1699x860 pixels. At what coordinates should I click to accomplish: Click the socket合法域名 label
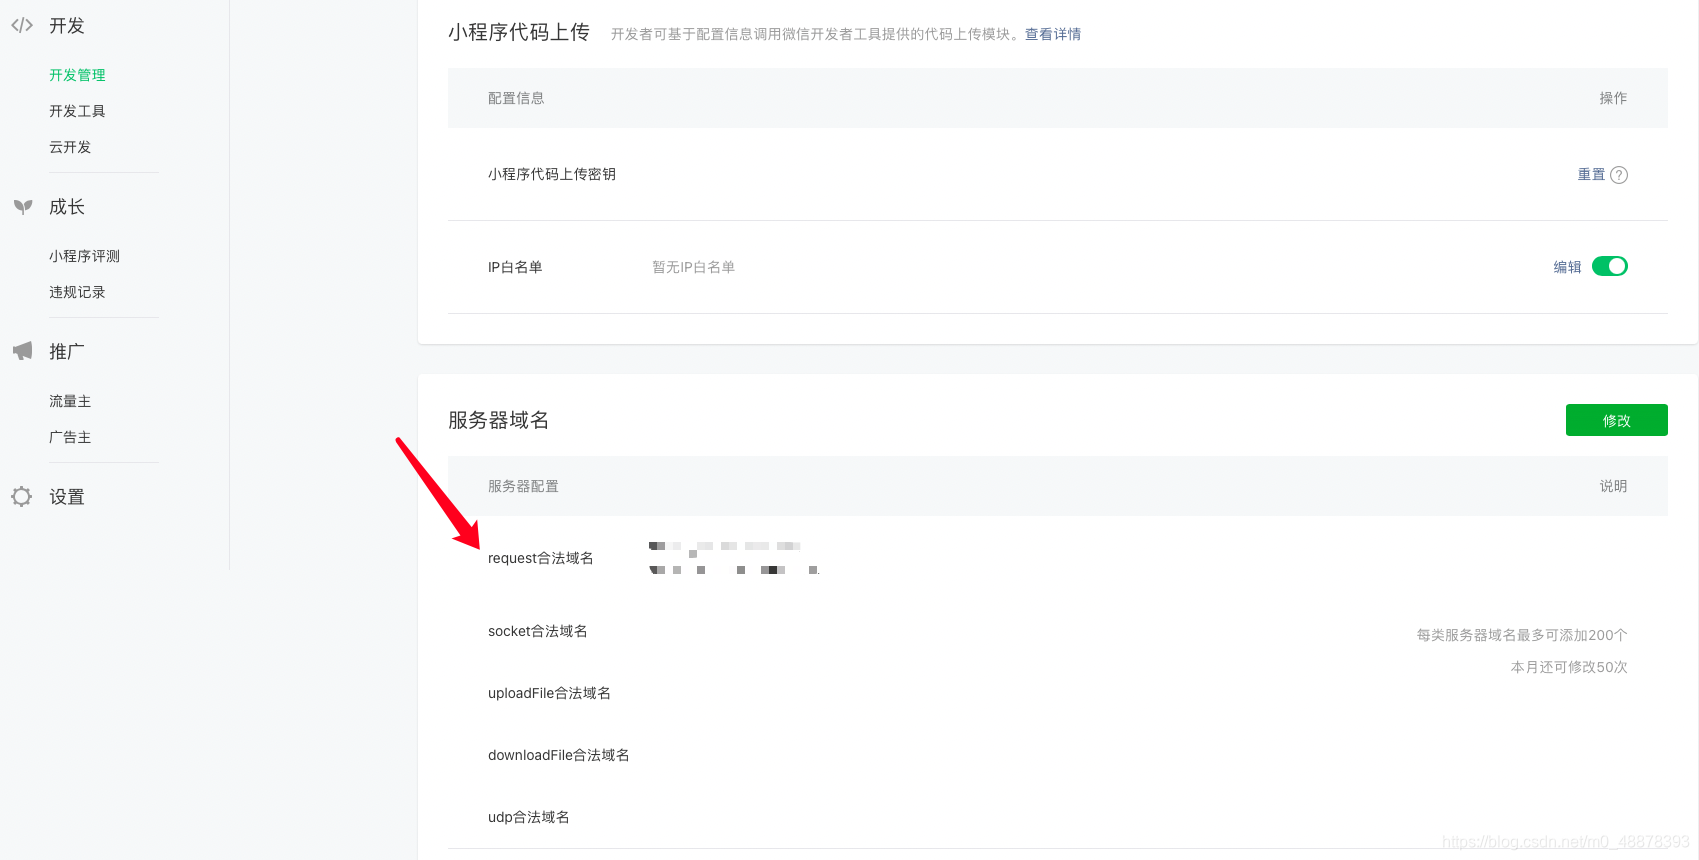point(538,631)
